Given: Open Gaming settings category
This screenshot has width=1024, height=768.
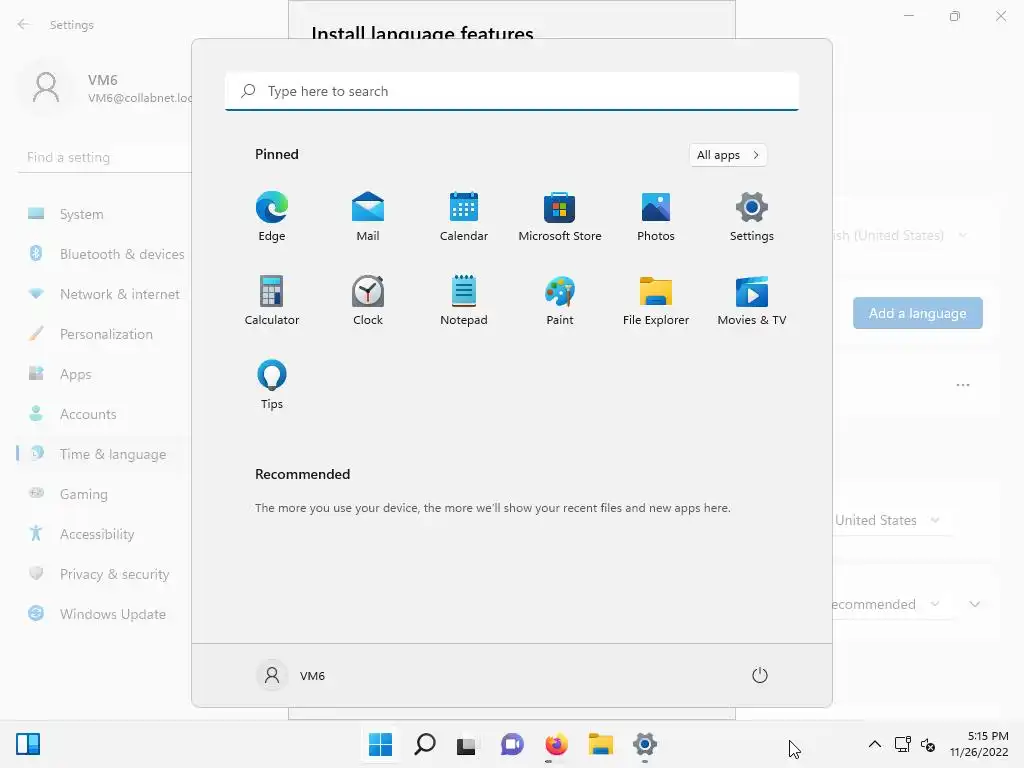Looking at the screenshot, I should 104,494.
